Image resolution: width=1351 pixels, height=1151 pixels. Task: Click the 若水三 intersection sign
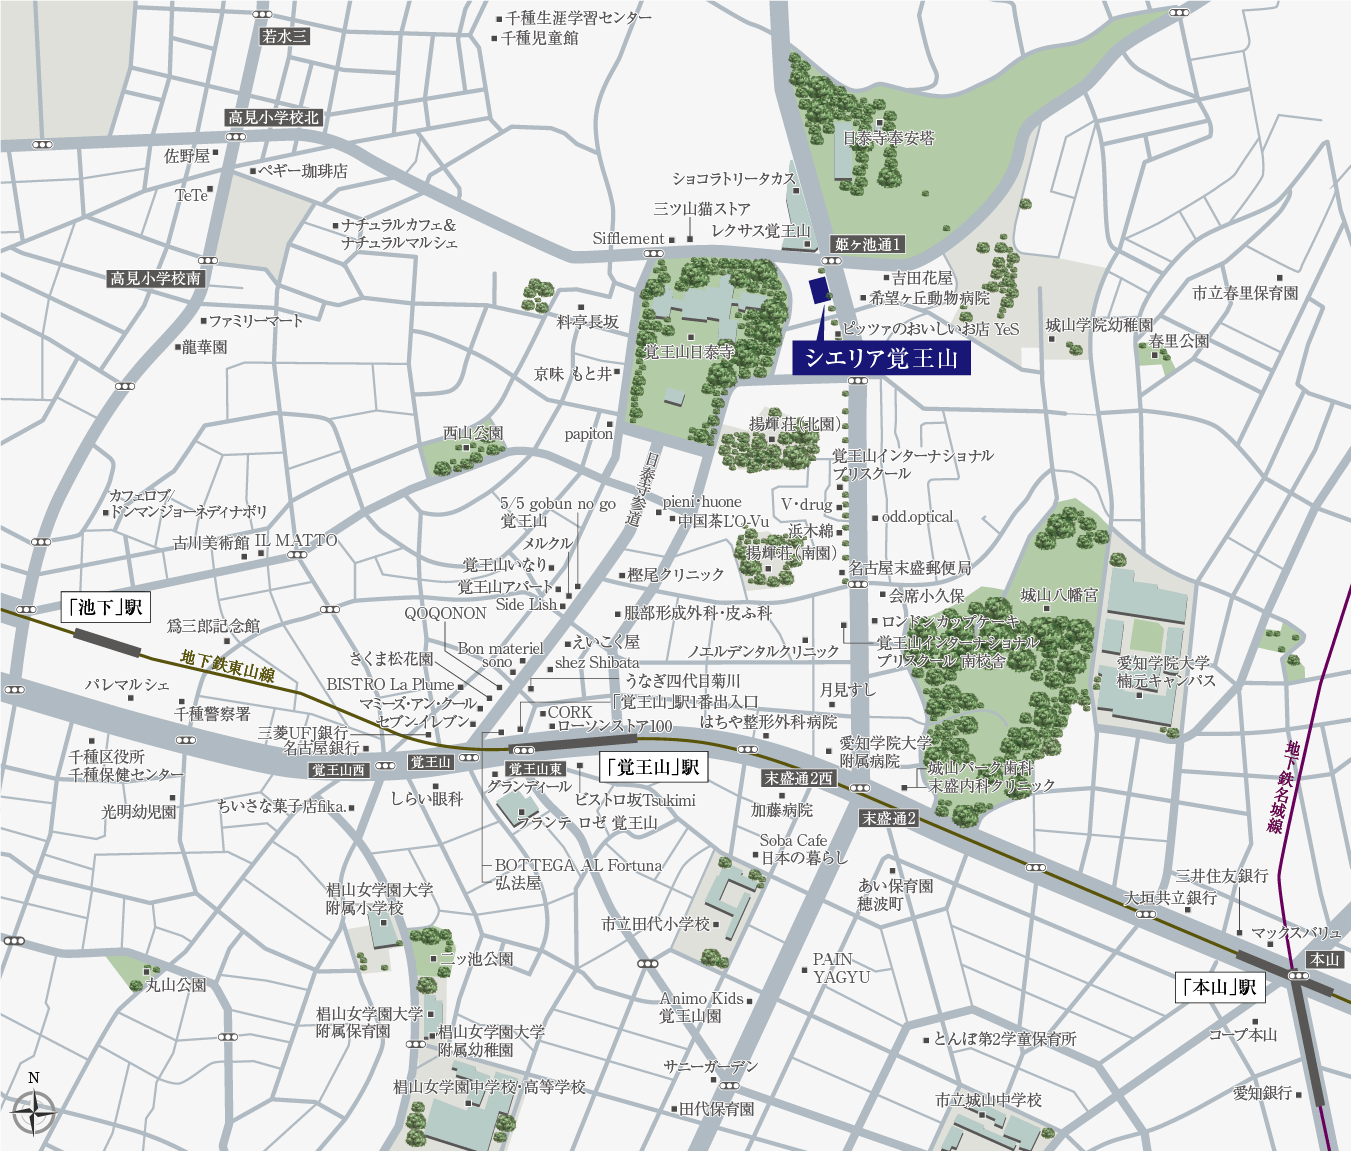285,37
